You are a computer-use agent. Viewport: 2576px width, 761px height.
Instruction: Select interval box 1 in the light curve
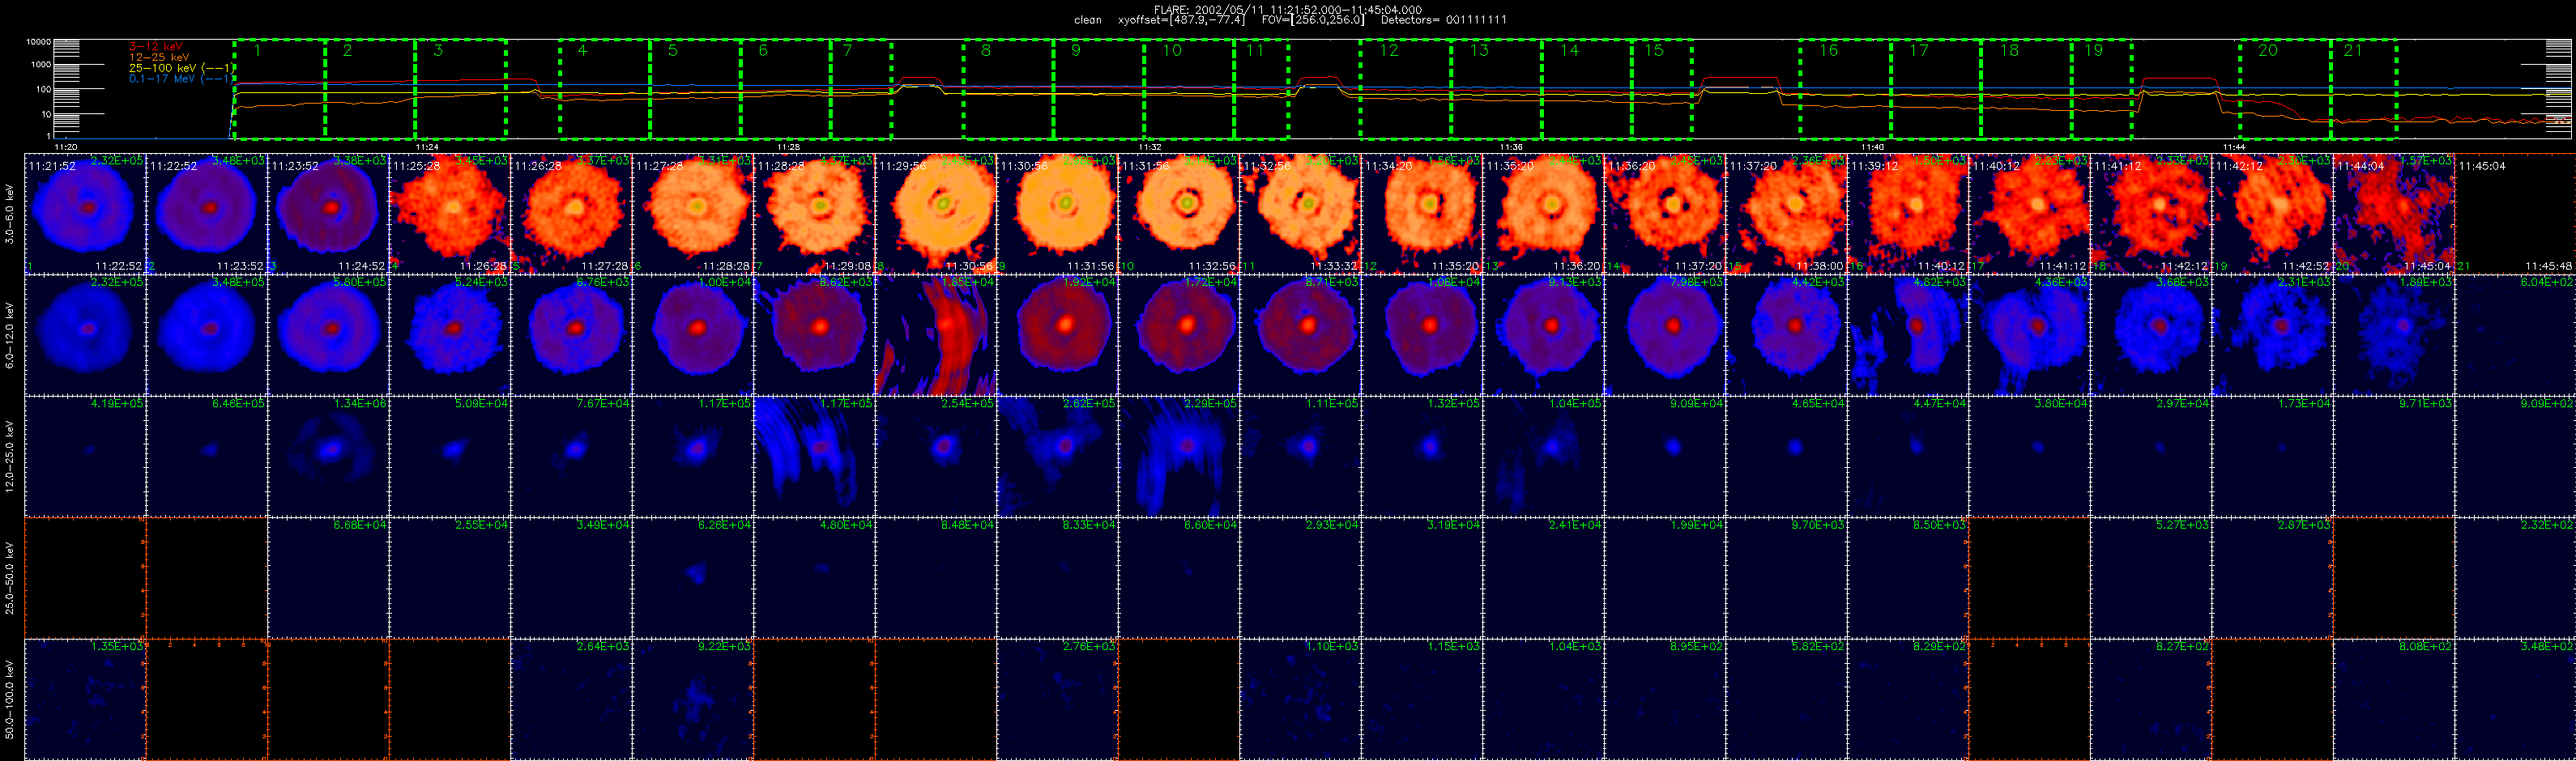280,89
